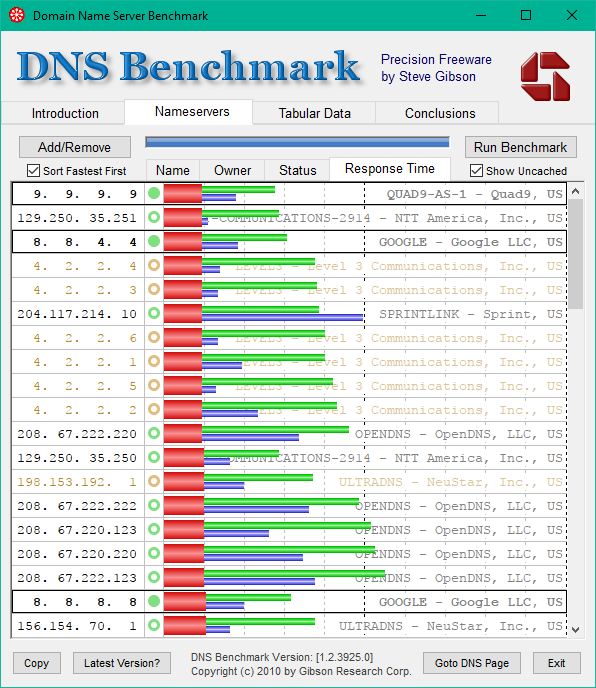The height and width of the screenshot is (688, 596).
Task: Click status circle for 208.67.220.220 row
Action: [x=154, y=553]
